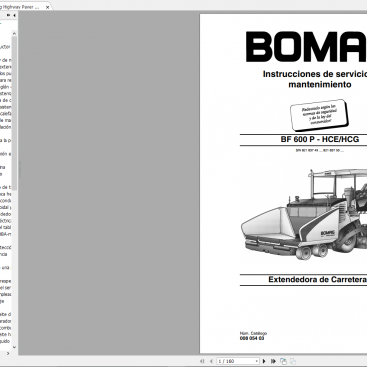Click the catalog number '008 054 03'
This screenshot has width=367, height=367.
click(x=252, y=338)
